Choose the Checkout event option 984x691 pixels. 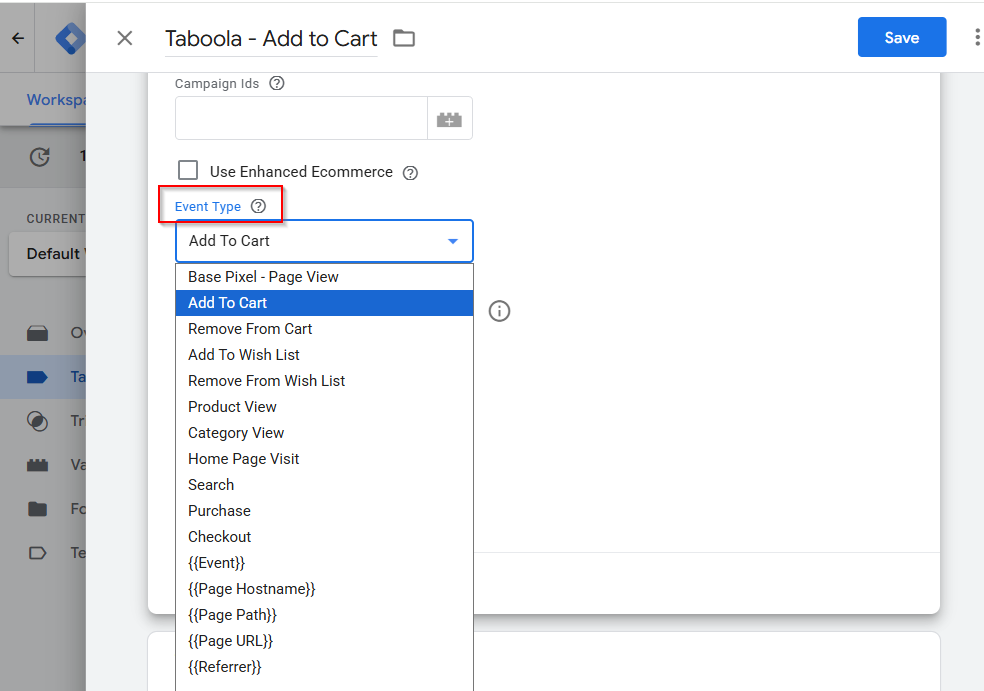(x=324, y=537)
